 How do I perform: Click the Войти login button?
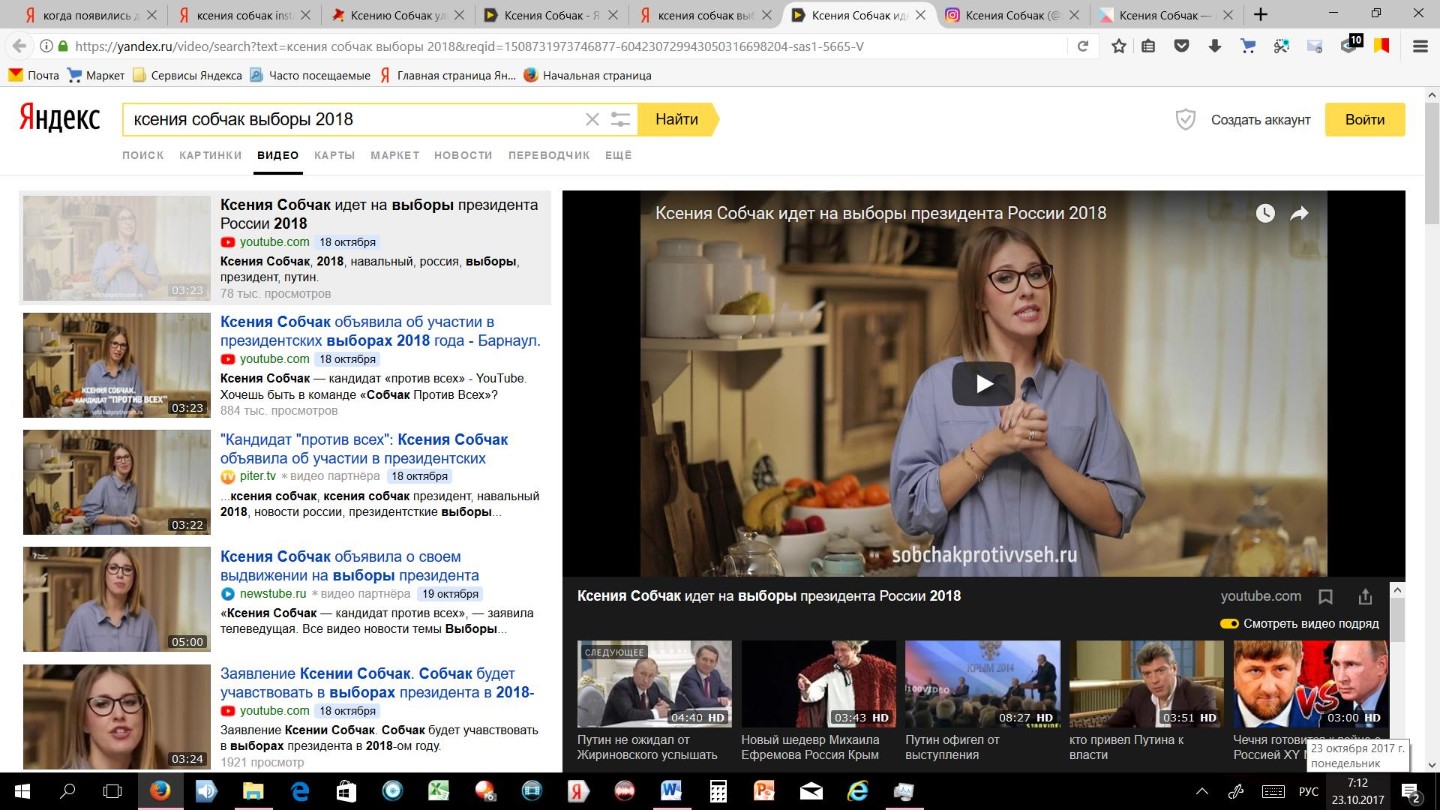(x=1365, y=119)
